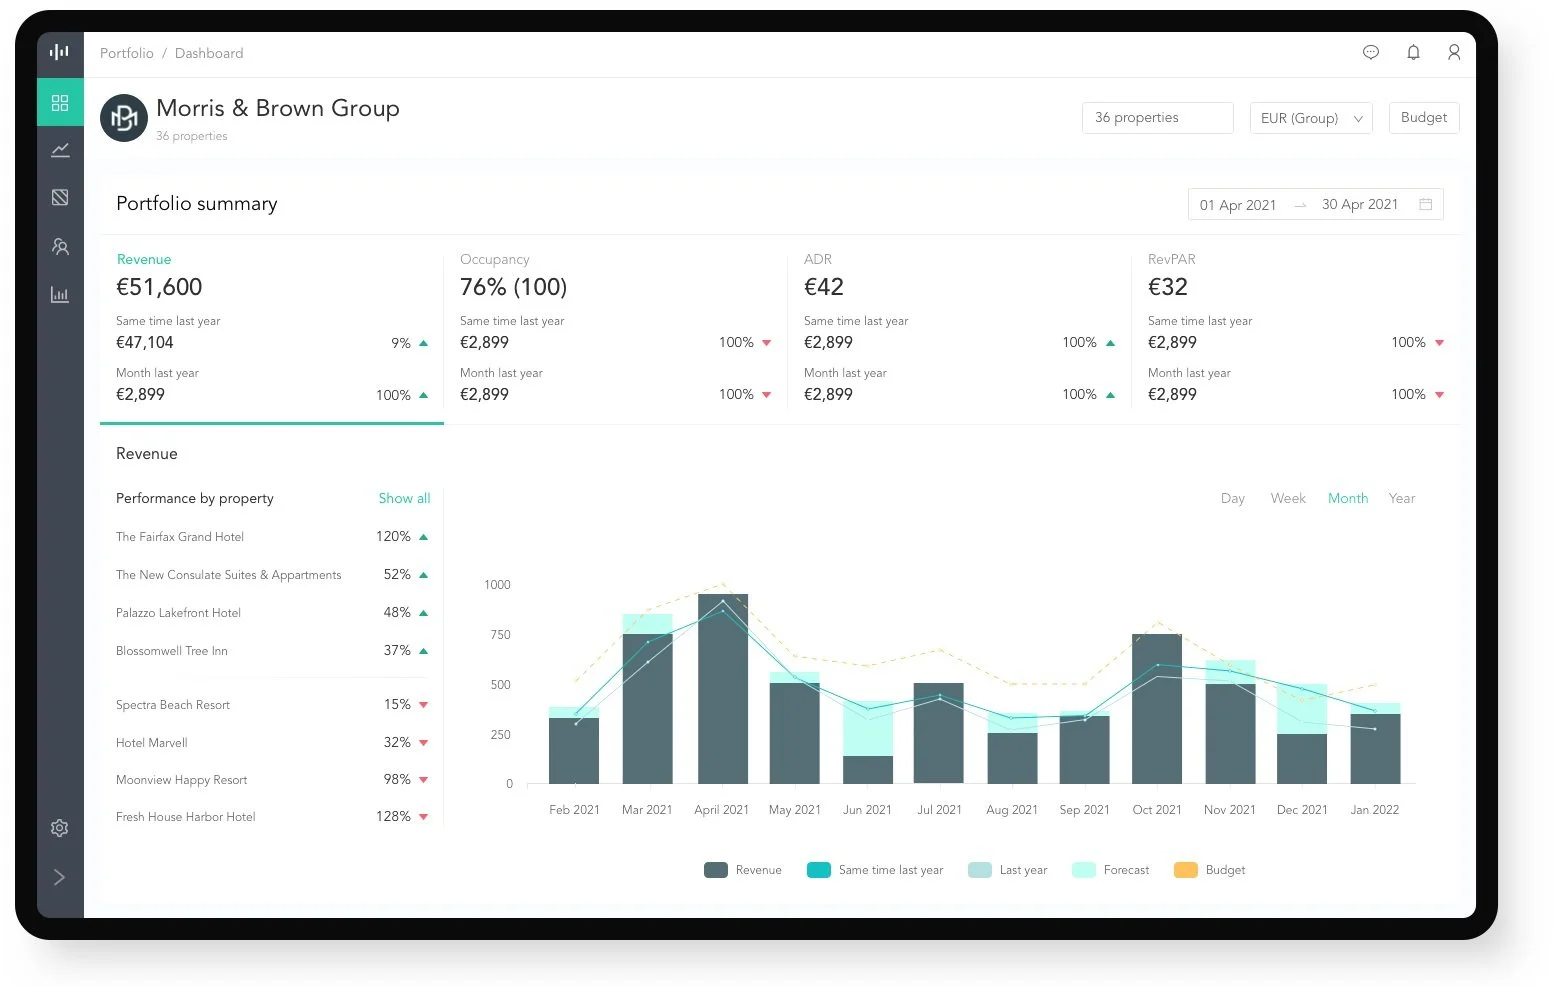Open The Fairfax Grand Hotel row
The image size is (1554, 986).
(x=272, y=537)
